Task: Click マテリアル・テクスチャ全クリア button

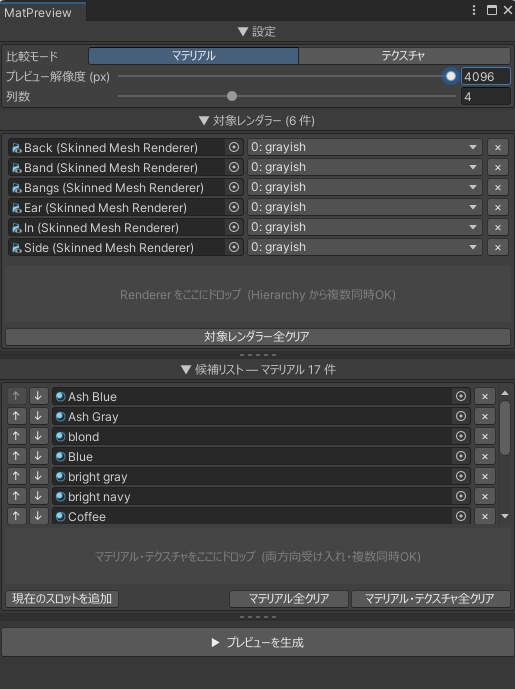Action: click(x=431, y=598)
